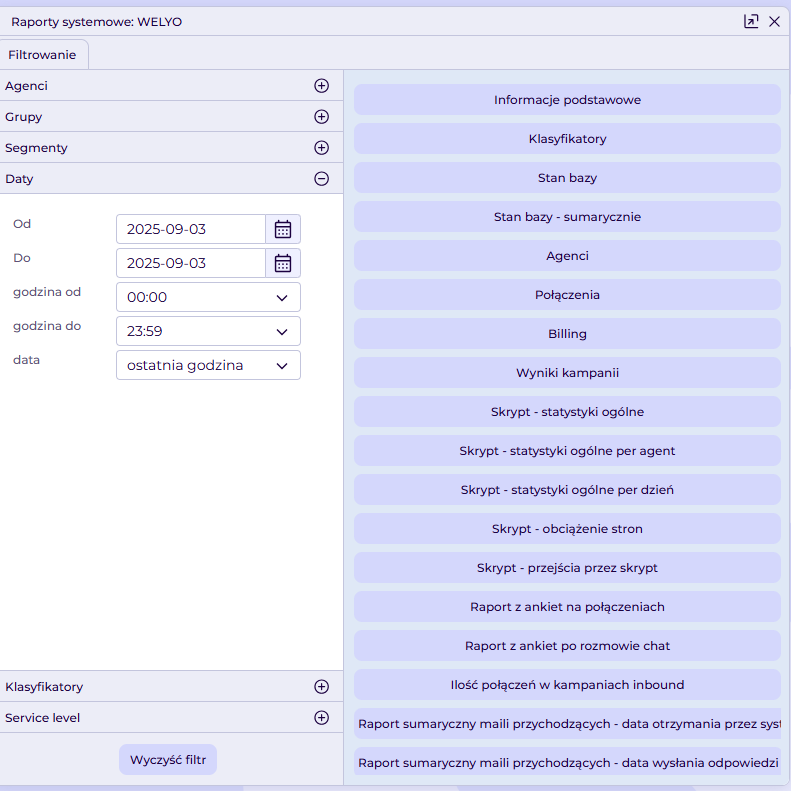
Task: Open the godzina od dropdown
Action: tap(208, 297)
